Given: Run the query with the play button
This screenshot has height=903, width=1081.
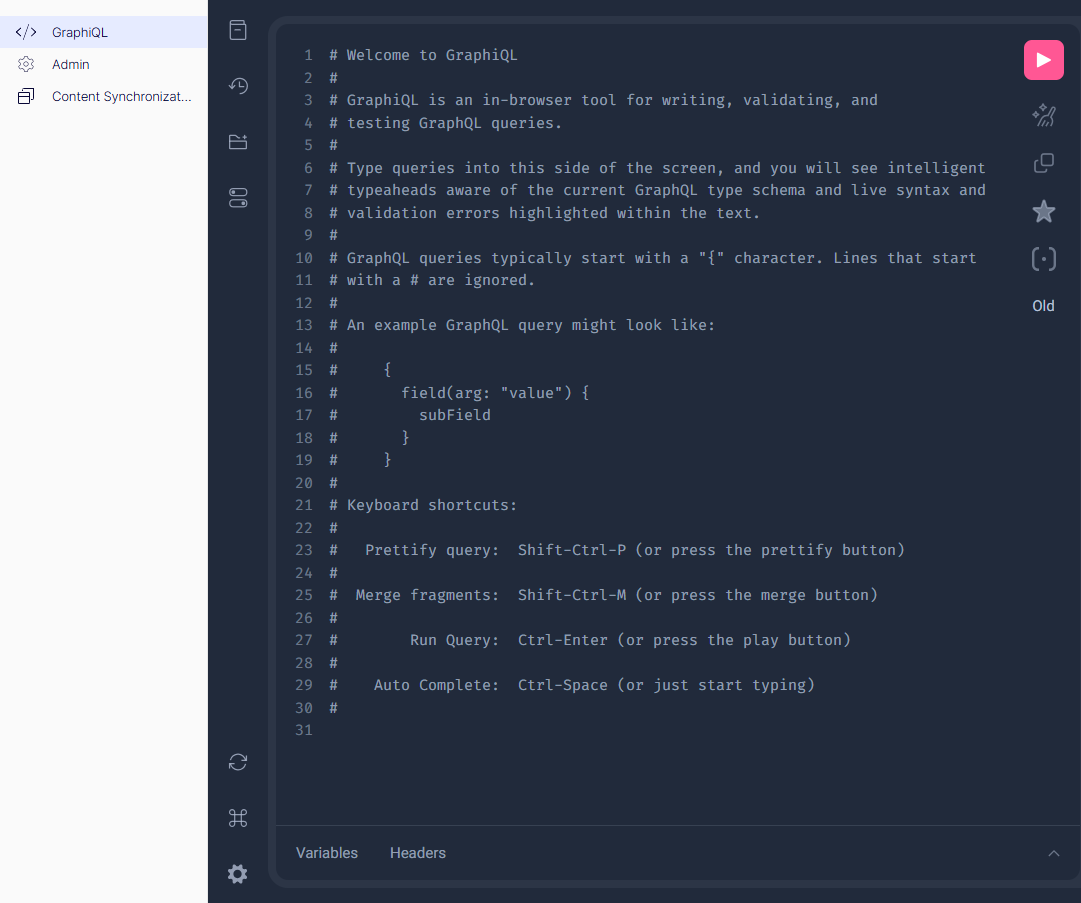Looking at the screenshot, I should (1043, 60).
